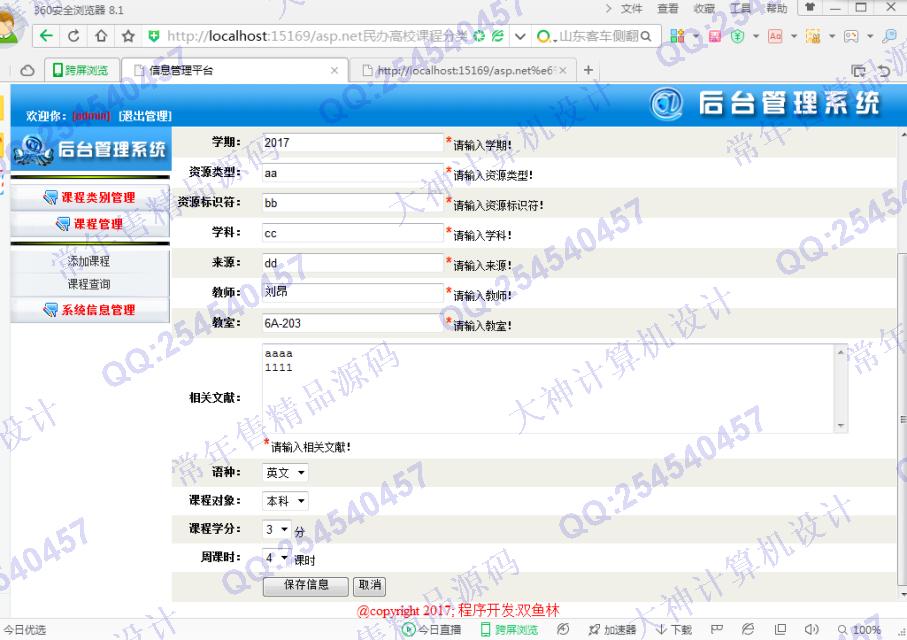Open the 查看 menu
This screenshot has width=907, height=640.
(x=668, y=8)
